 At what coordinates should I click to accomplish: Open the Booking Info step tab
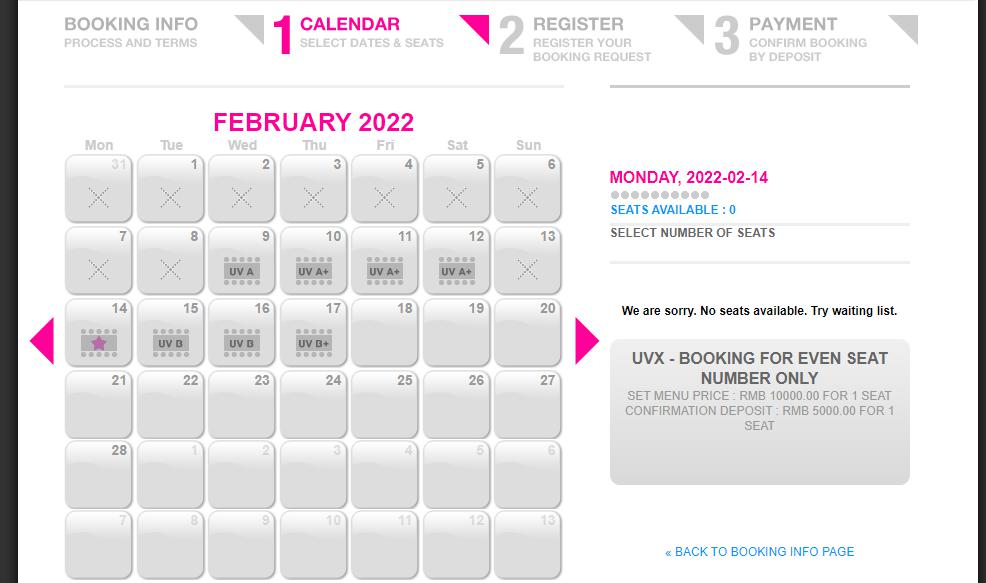coord(131,32)
